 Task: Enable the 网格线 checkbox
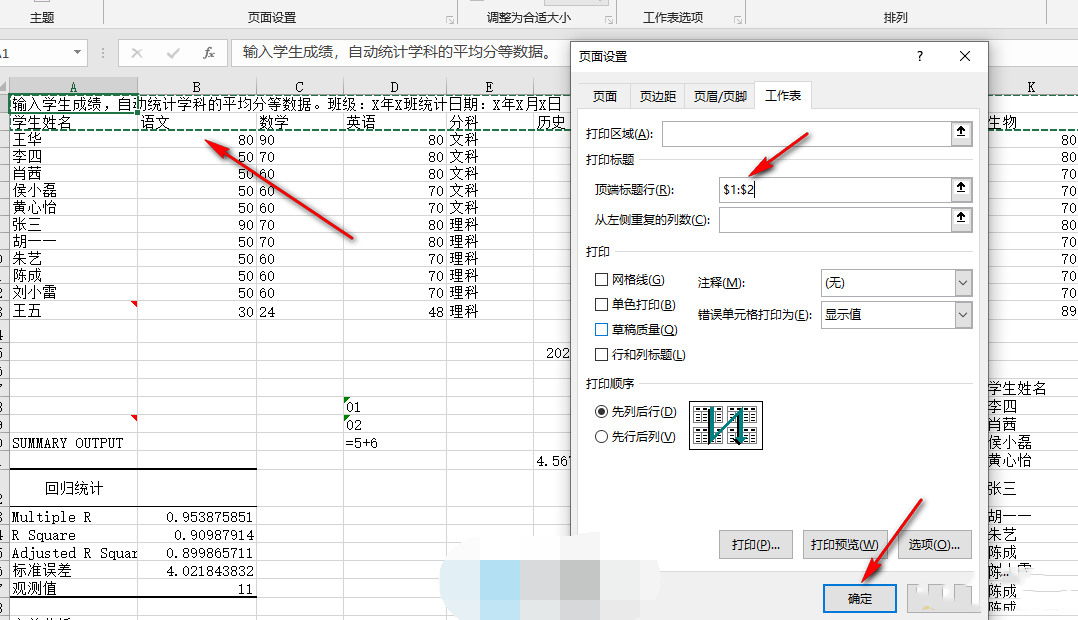(602, 281)
